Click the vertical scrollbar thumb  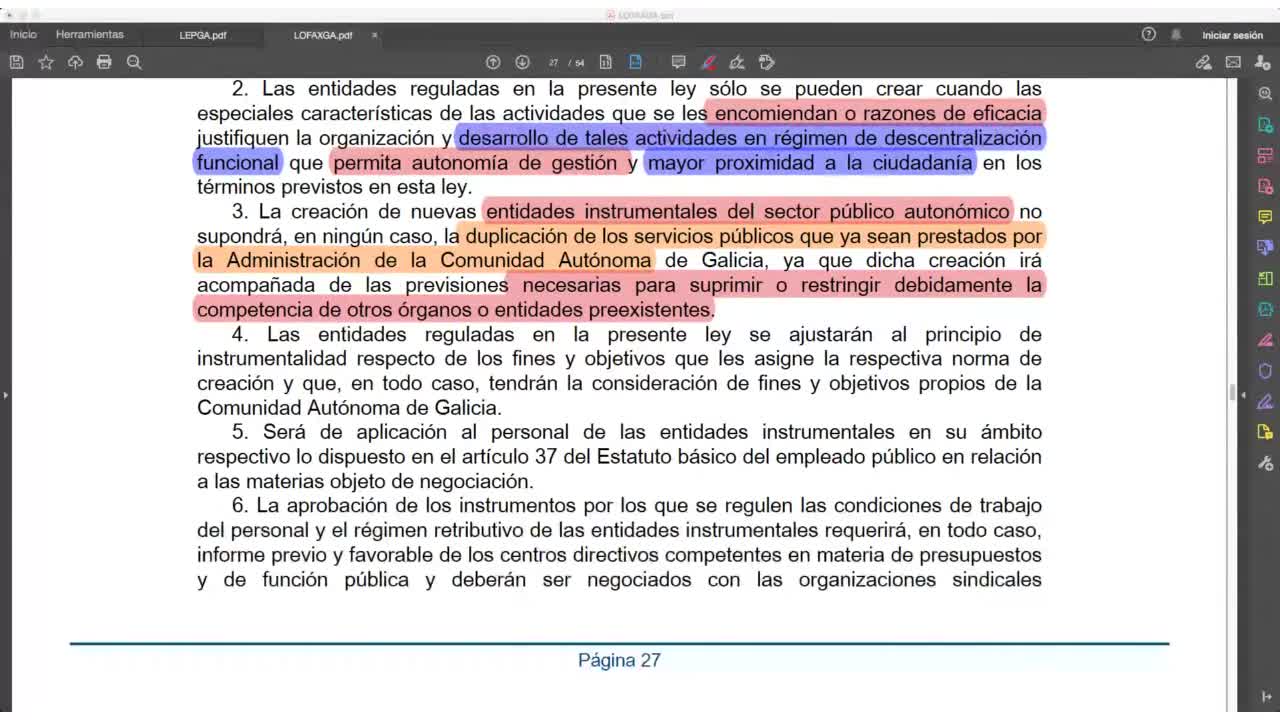(x=1232, y=393)
